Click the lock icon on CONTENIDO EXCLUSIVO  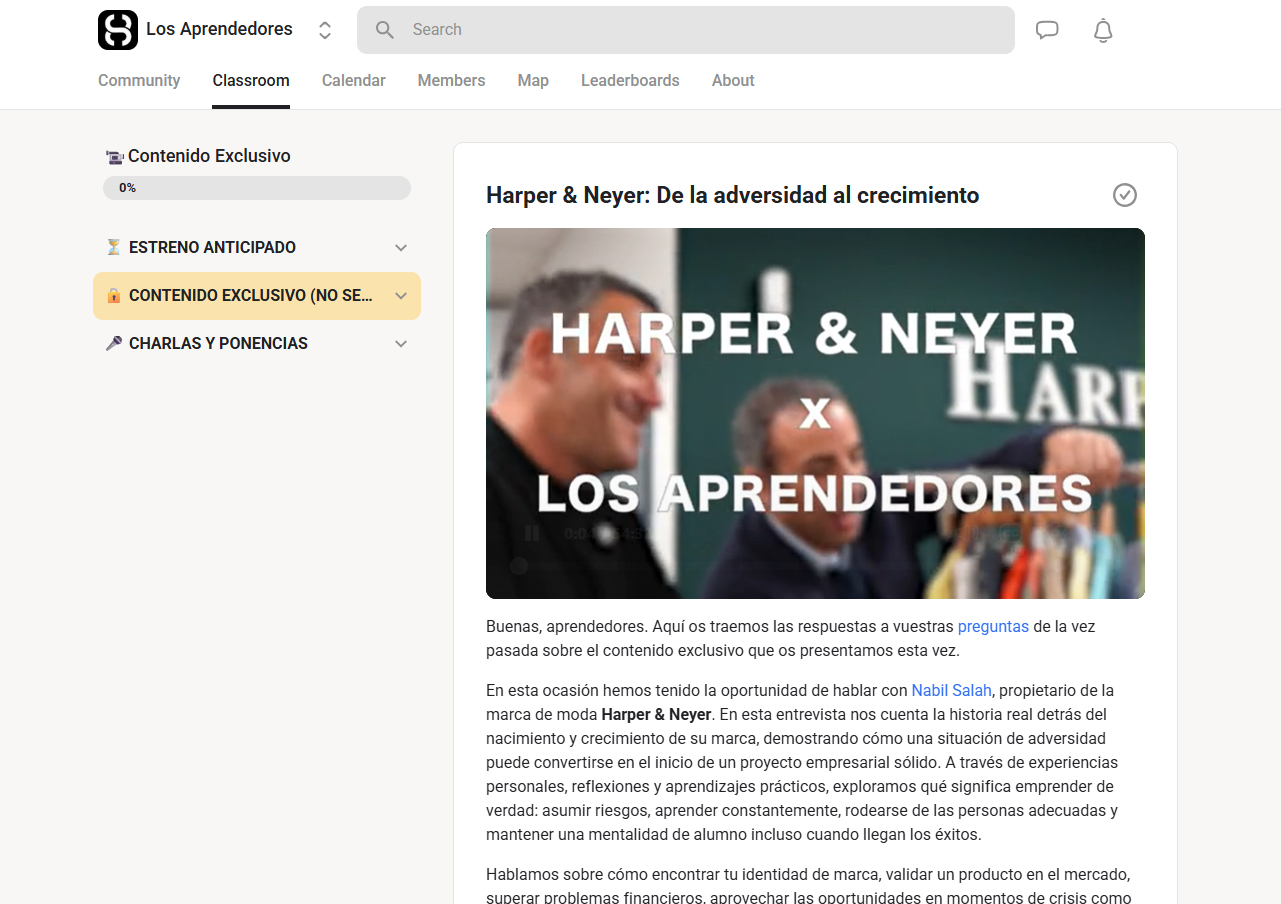click(113, 295)
